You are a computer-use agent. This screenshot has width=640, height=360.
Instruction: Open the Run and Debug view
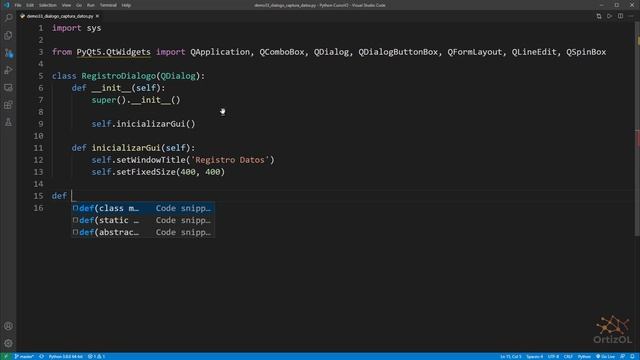[x=8, y=70]
